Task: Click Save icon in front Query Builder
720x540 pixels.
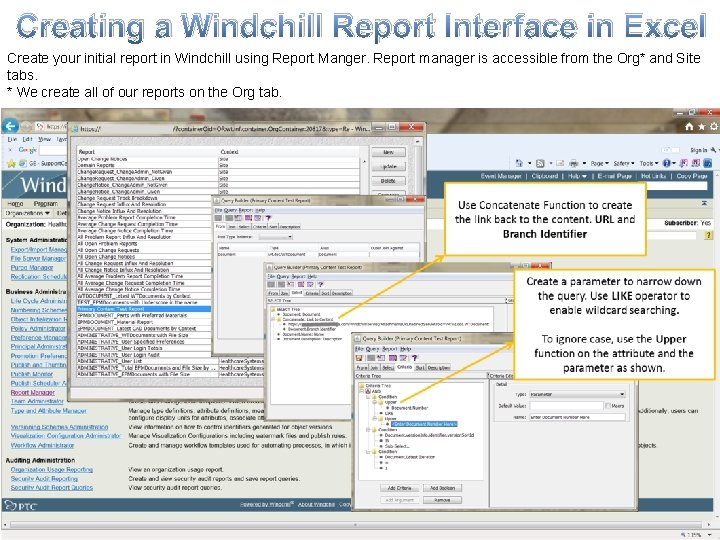Action: 360,358
